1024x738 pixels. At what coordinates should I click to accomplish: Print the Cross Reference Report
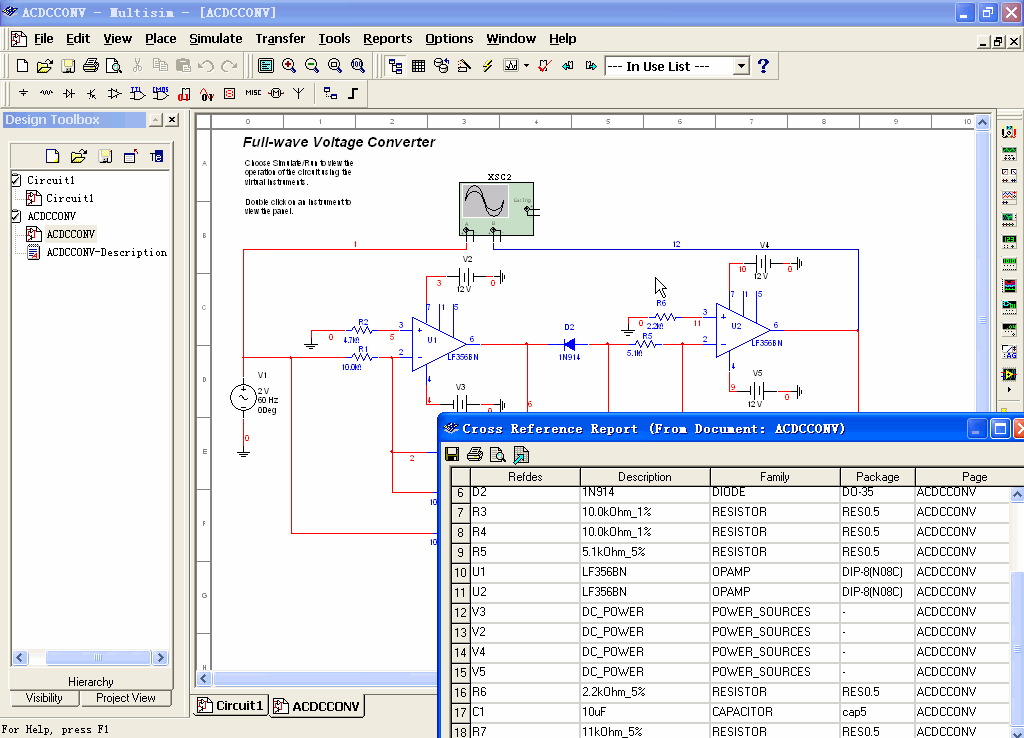coord(475,455)
